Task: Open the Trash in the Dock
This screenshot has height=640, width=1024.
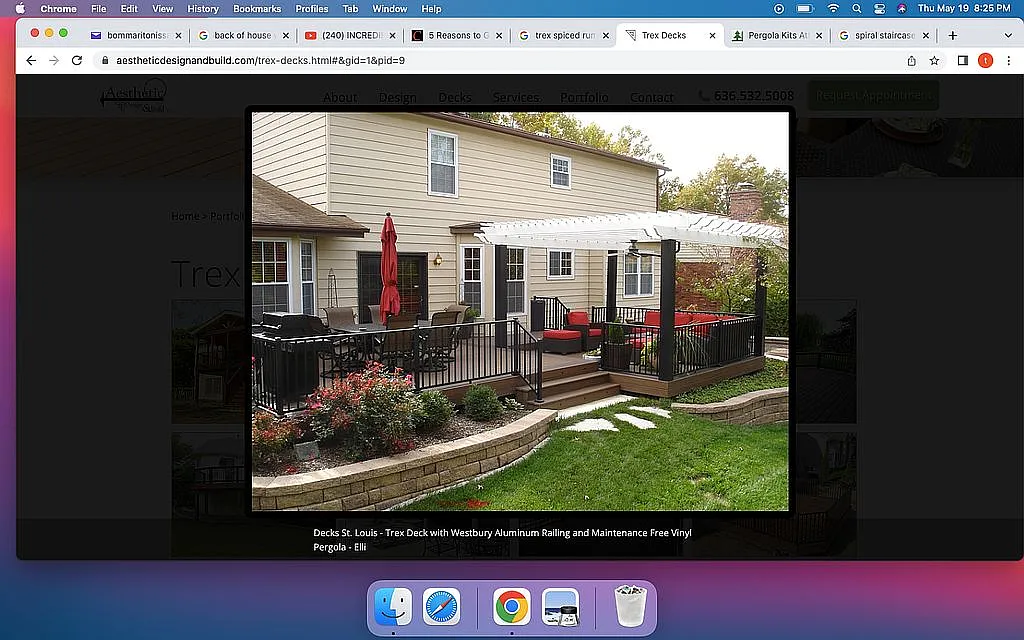Action: [x=630, y=607]
